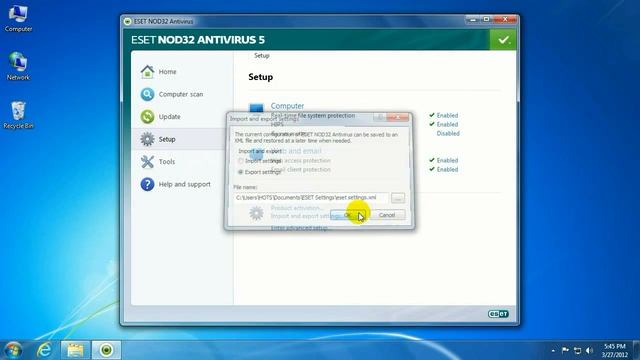Image resolution: width=640 pixels, height=360 pixels.
Task: Show hidden tray icons arrow
Action: [x=553, y=350]
